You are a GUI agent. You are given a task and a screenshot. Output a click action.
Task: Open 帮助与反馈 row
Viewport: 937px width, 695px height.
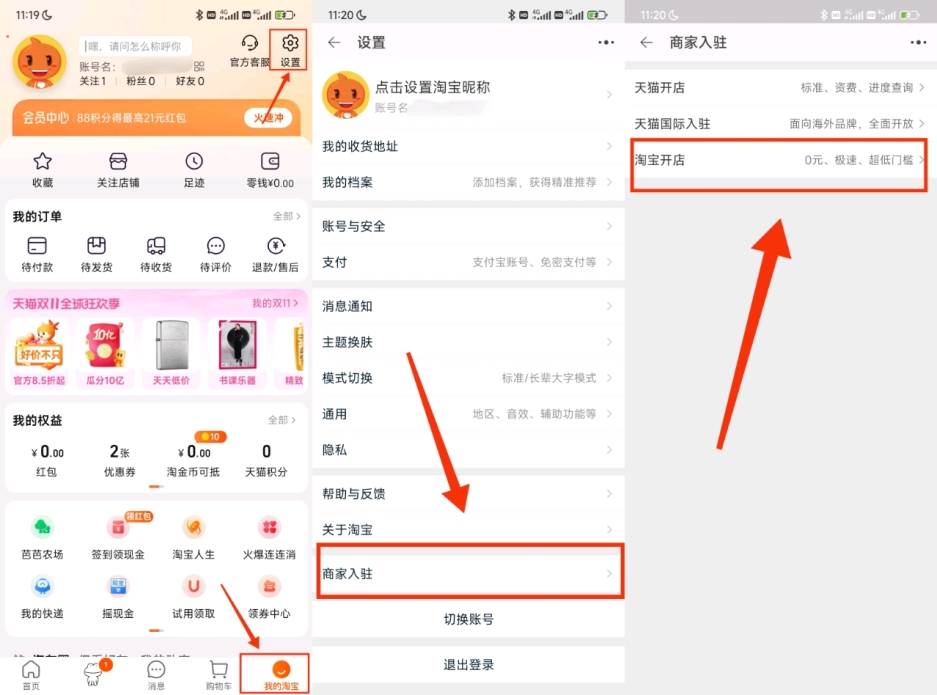468,494
